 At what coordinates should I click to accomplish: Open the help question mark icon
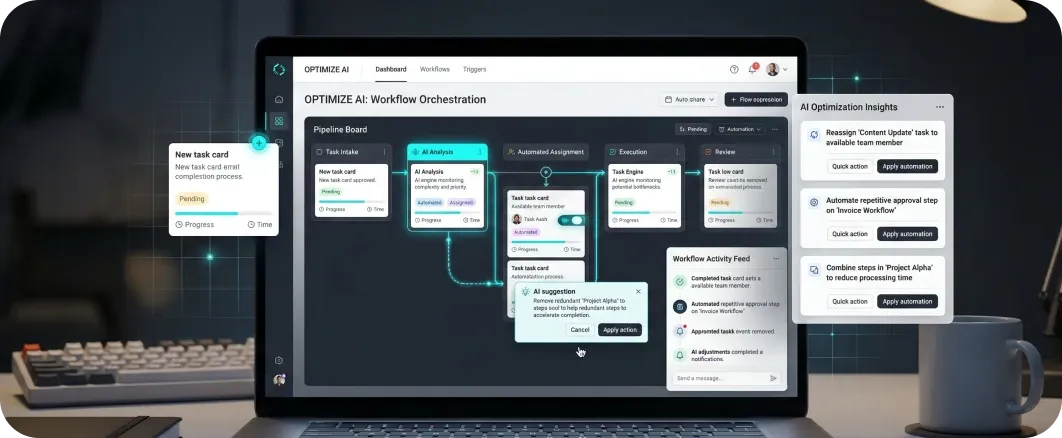pyautogui.click(x=734, y=69)
